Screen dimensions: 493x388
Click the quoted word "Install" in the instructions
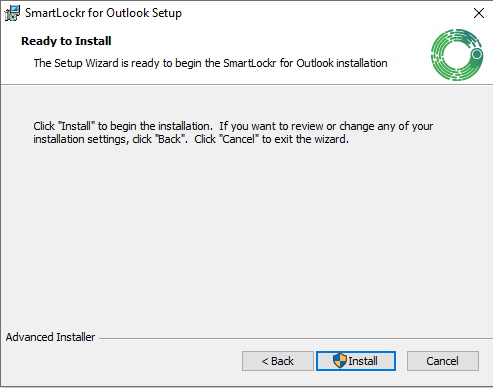pos(76,126)
